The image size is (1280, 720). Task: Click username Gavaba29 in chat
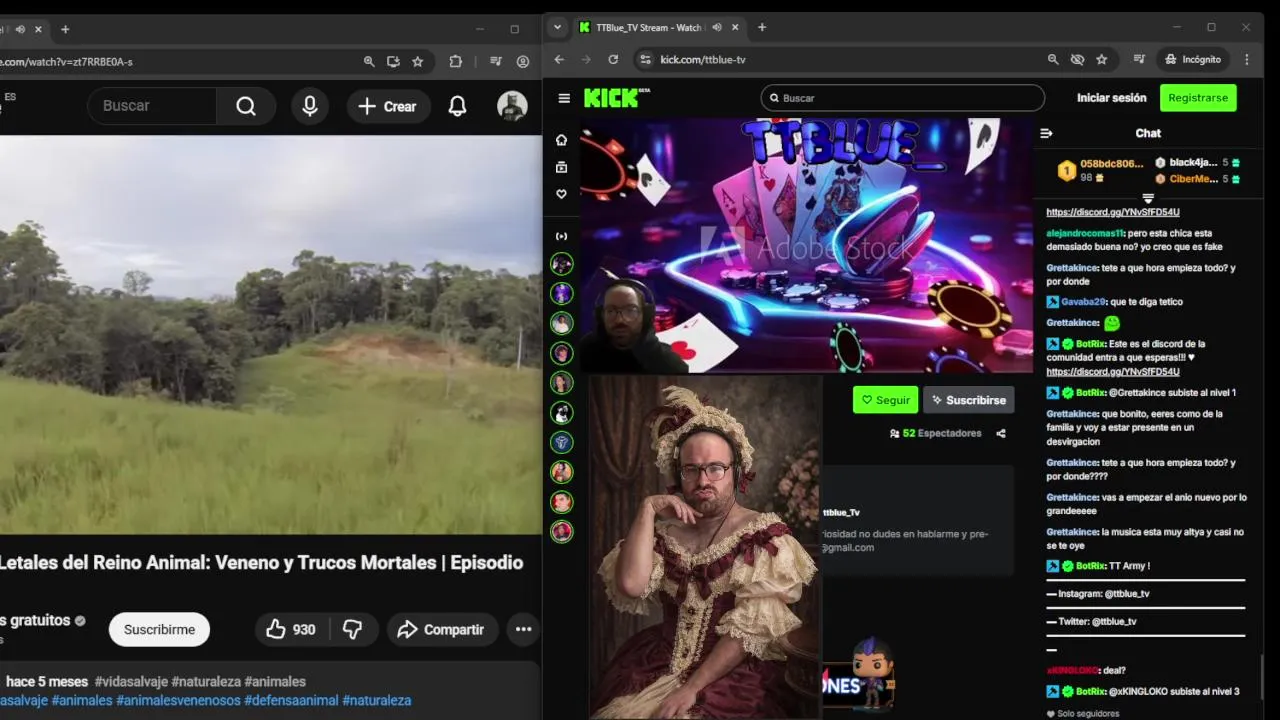click(1083, 302)
